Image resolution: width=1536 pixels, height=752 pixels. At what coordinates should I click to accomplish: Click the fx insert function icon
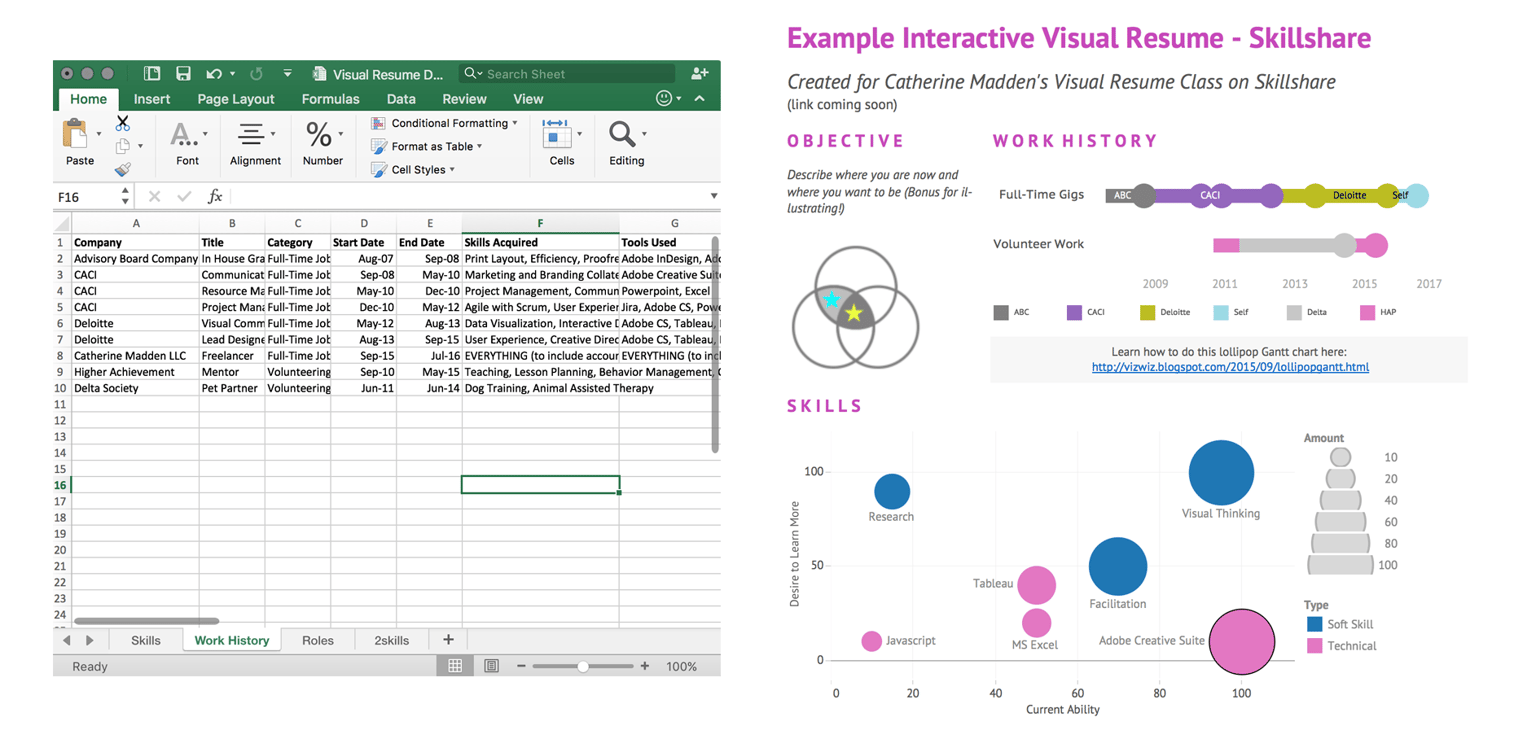tap(214, 196)
